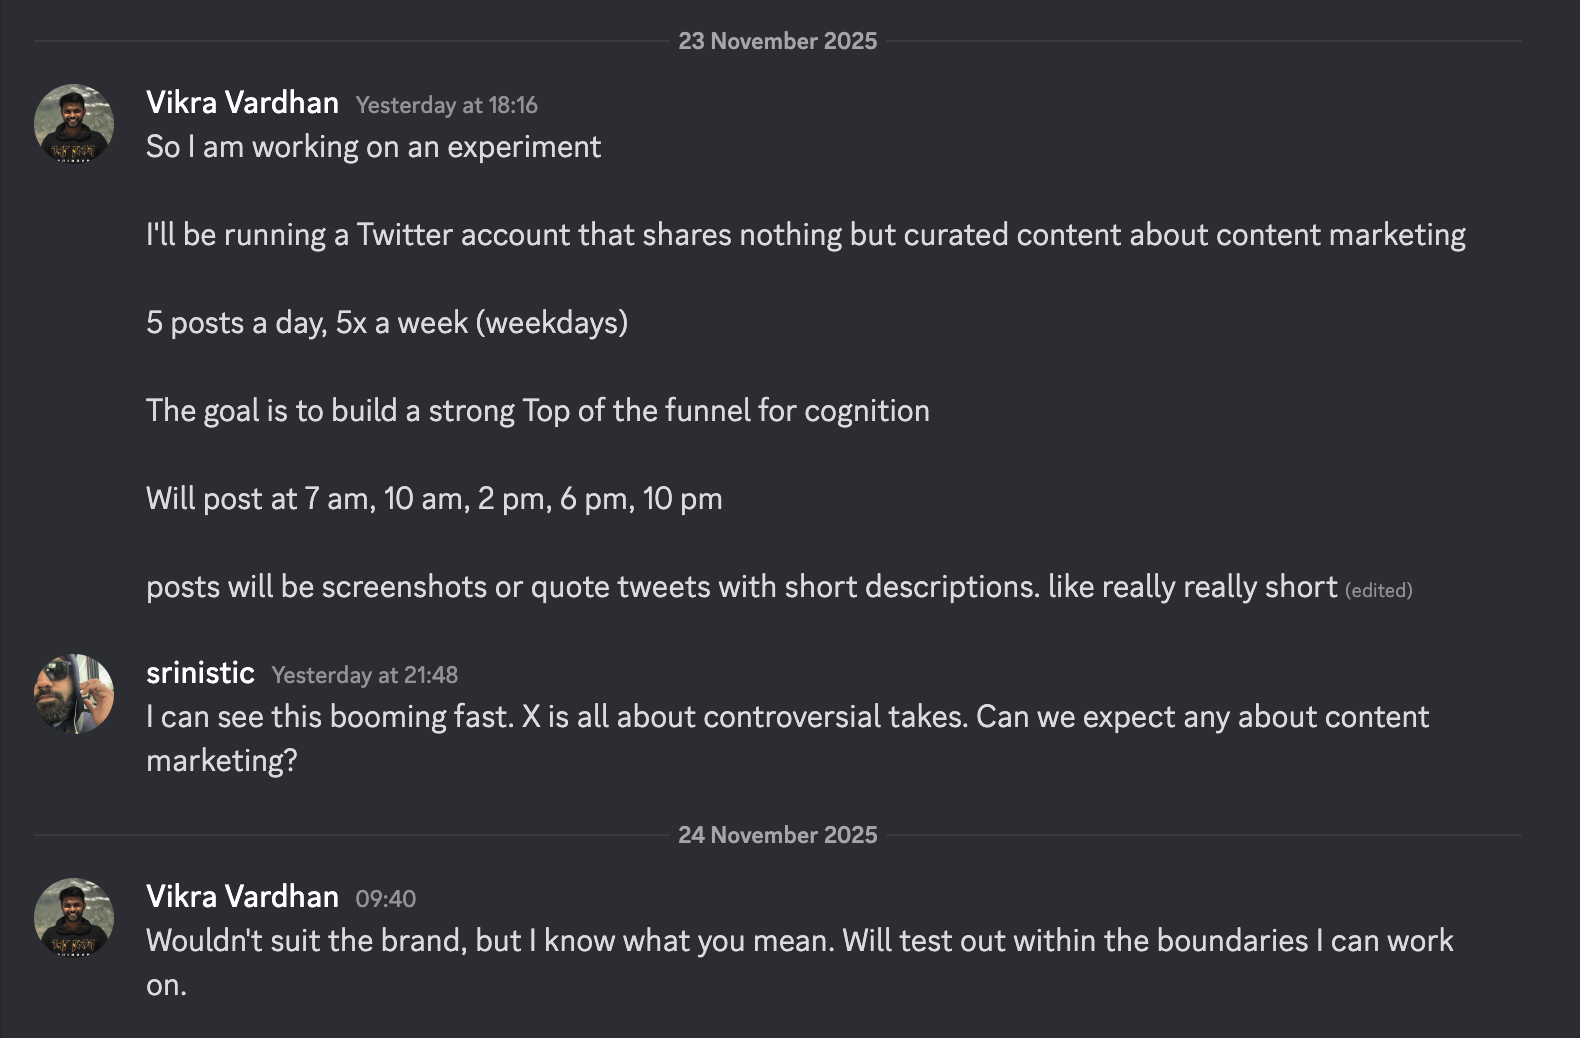Click the 5 posts a day schedule line
Screen dimensions: 1580x1038
[x=387, y=322]
